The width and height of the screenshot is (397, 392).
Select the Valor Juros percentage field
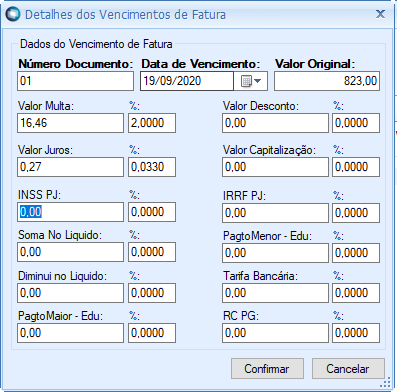coord(152,167)
